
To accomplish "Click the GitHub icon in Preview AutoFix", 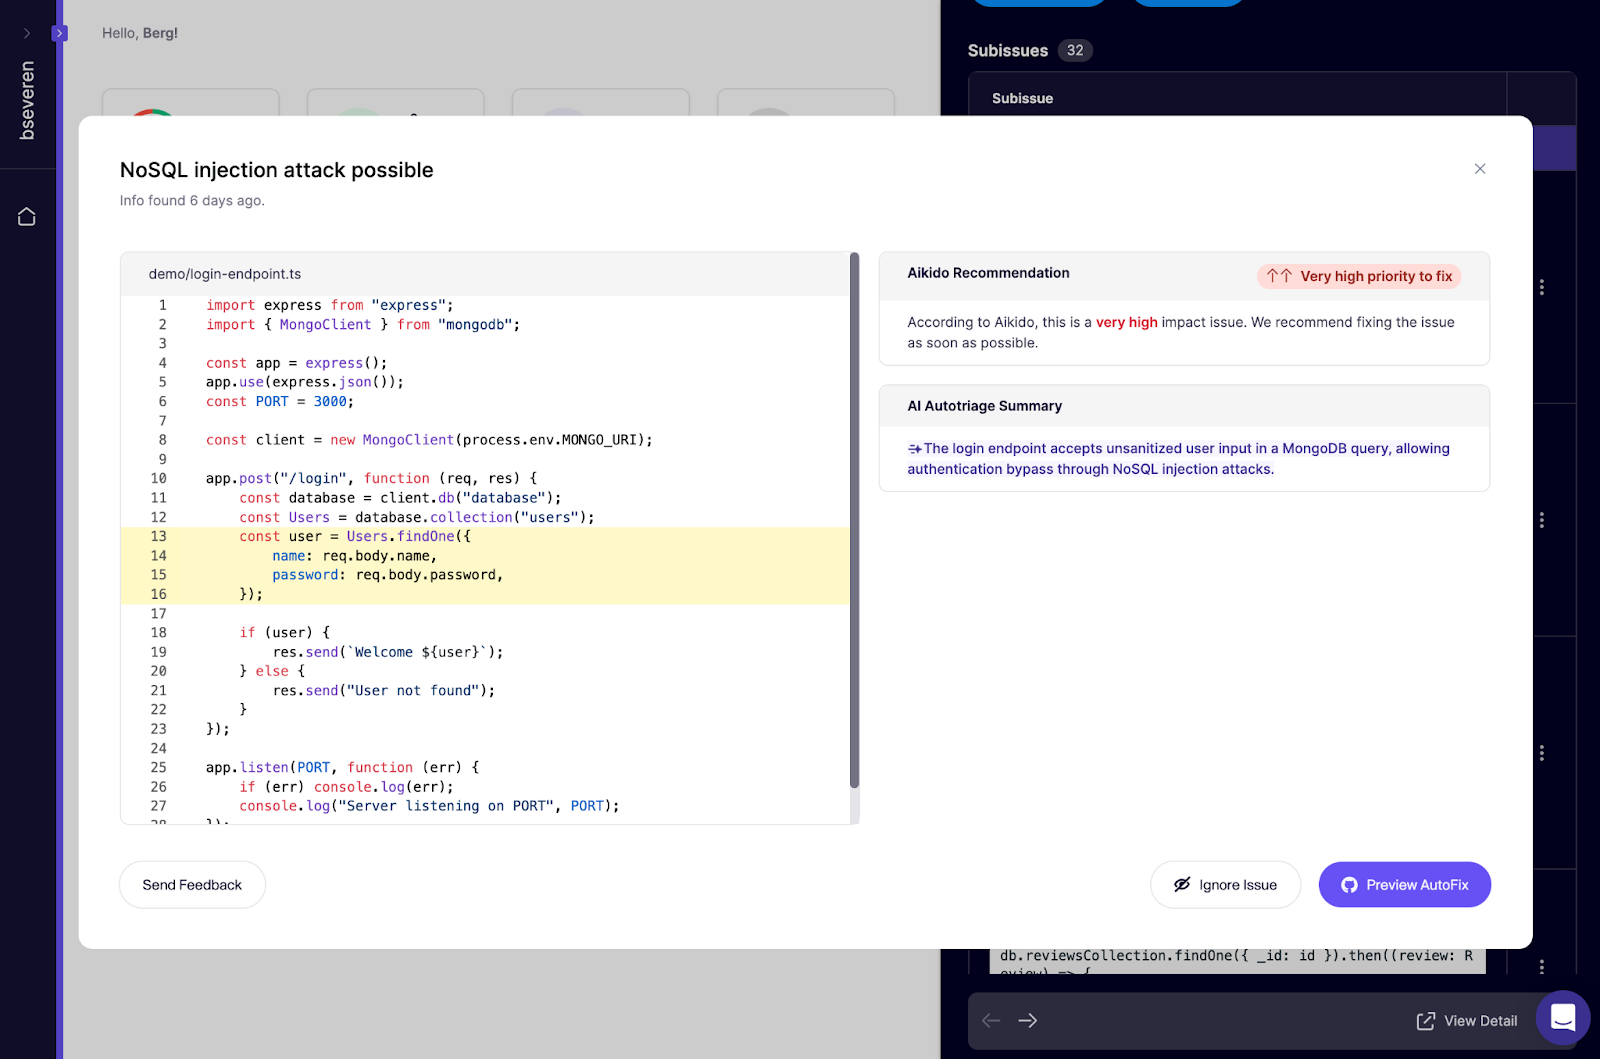I will pyautogui.click(x=1349, y=885).
